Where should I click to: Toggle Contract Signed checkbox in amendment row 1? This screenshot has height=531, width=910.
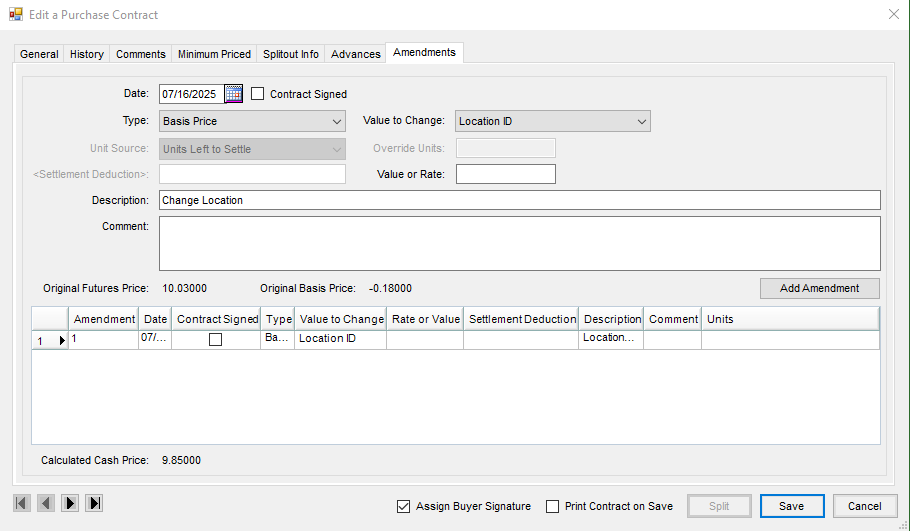click(215, 339)
